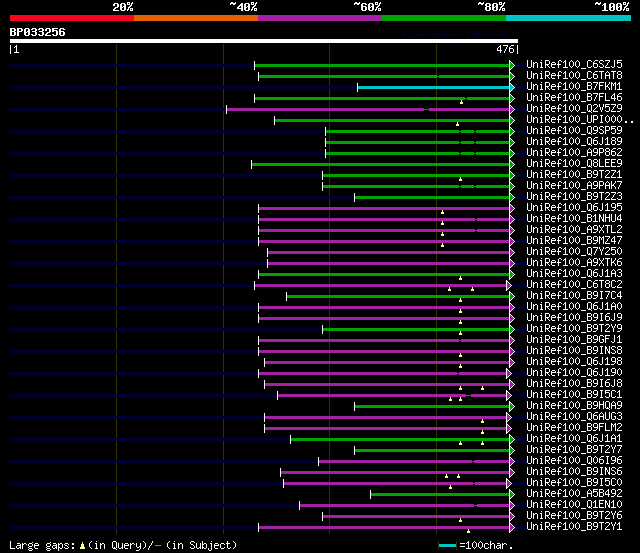Click the green arrowhead ending the A5B492 bar

tap(512, 494)
